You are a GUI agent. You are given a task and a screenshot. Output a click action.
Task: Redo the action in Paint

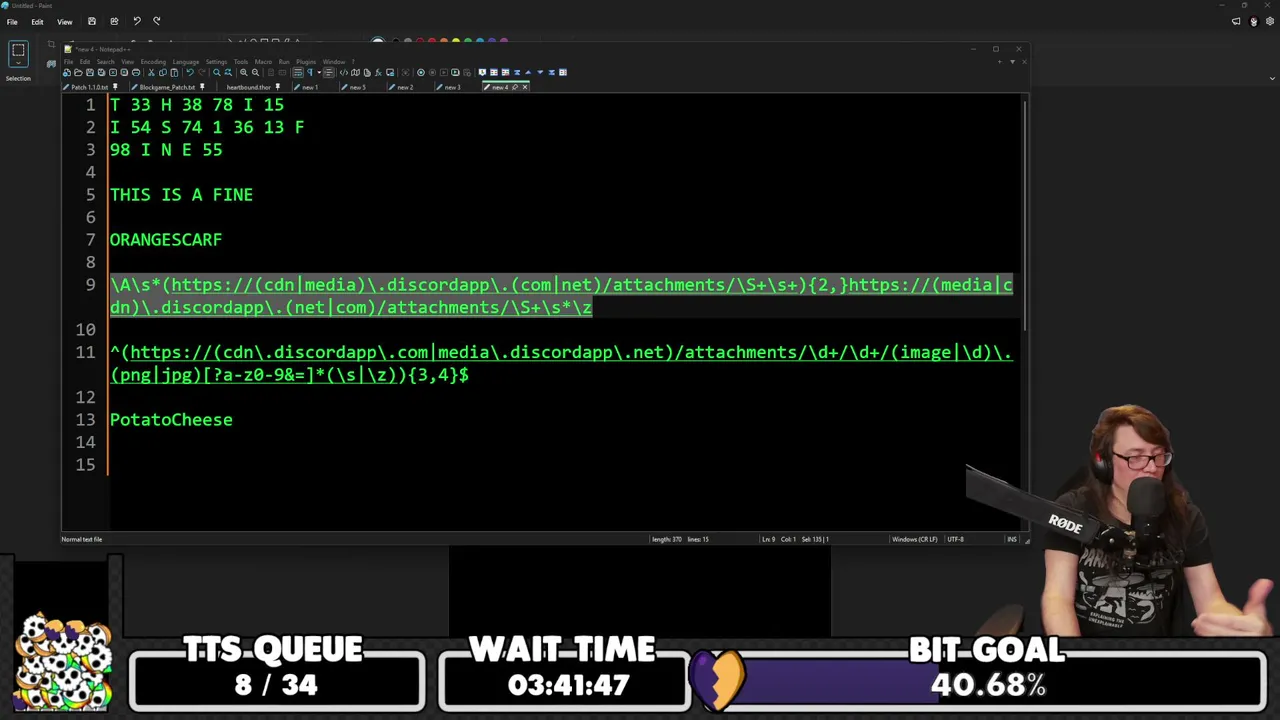click(157, 21)
